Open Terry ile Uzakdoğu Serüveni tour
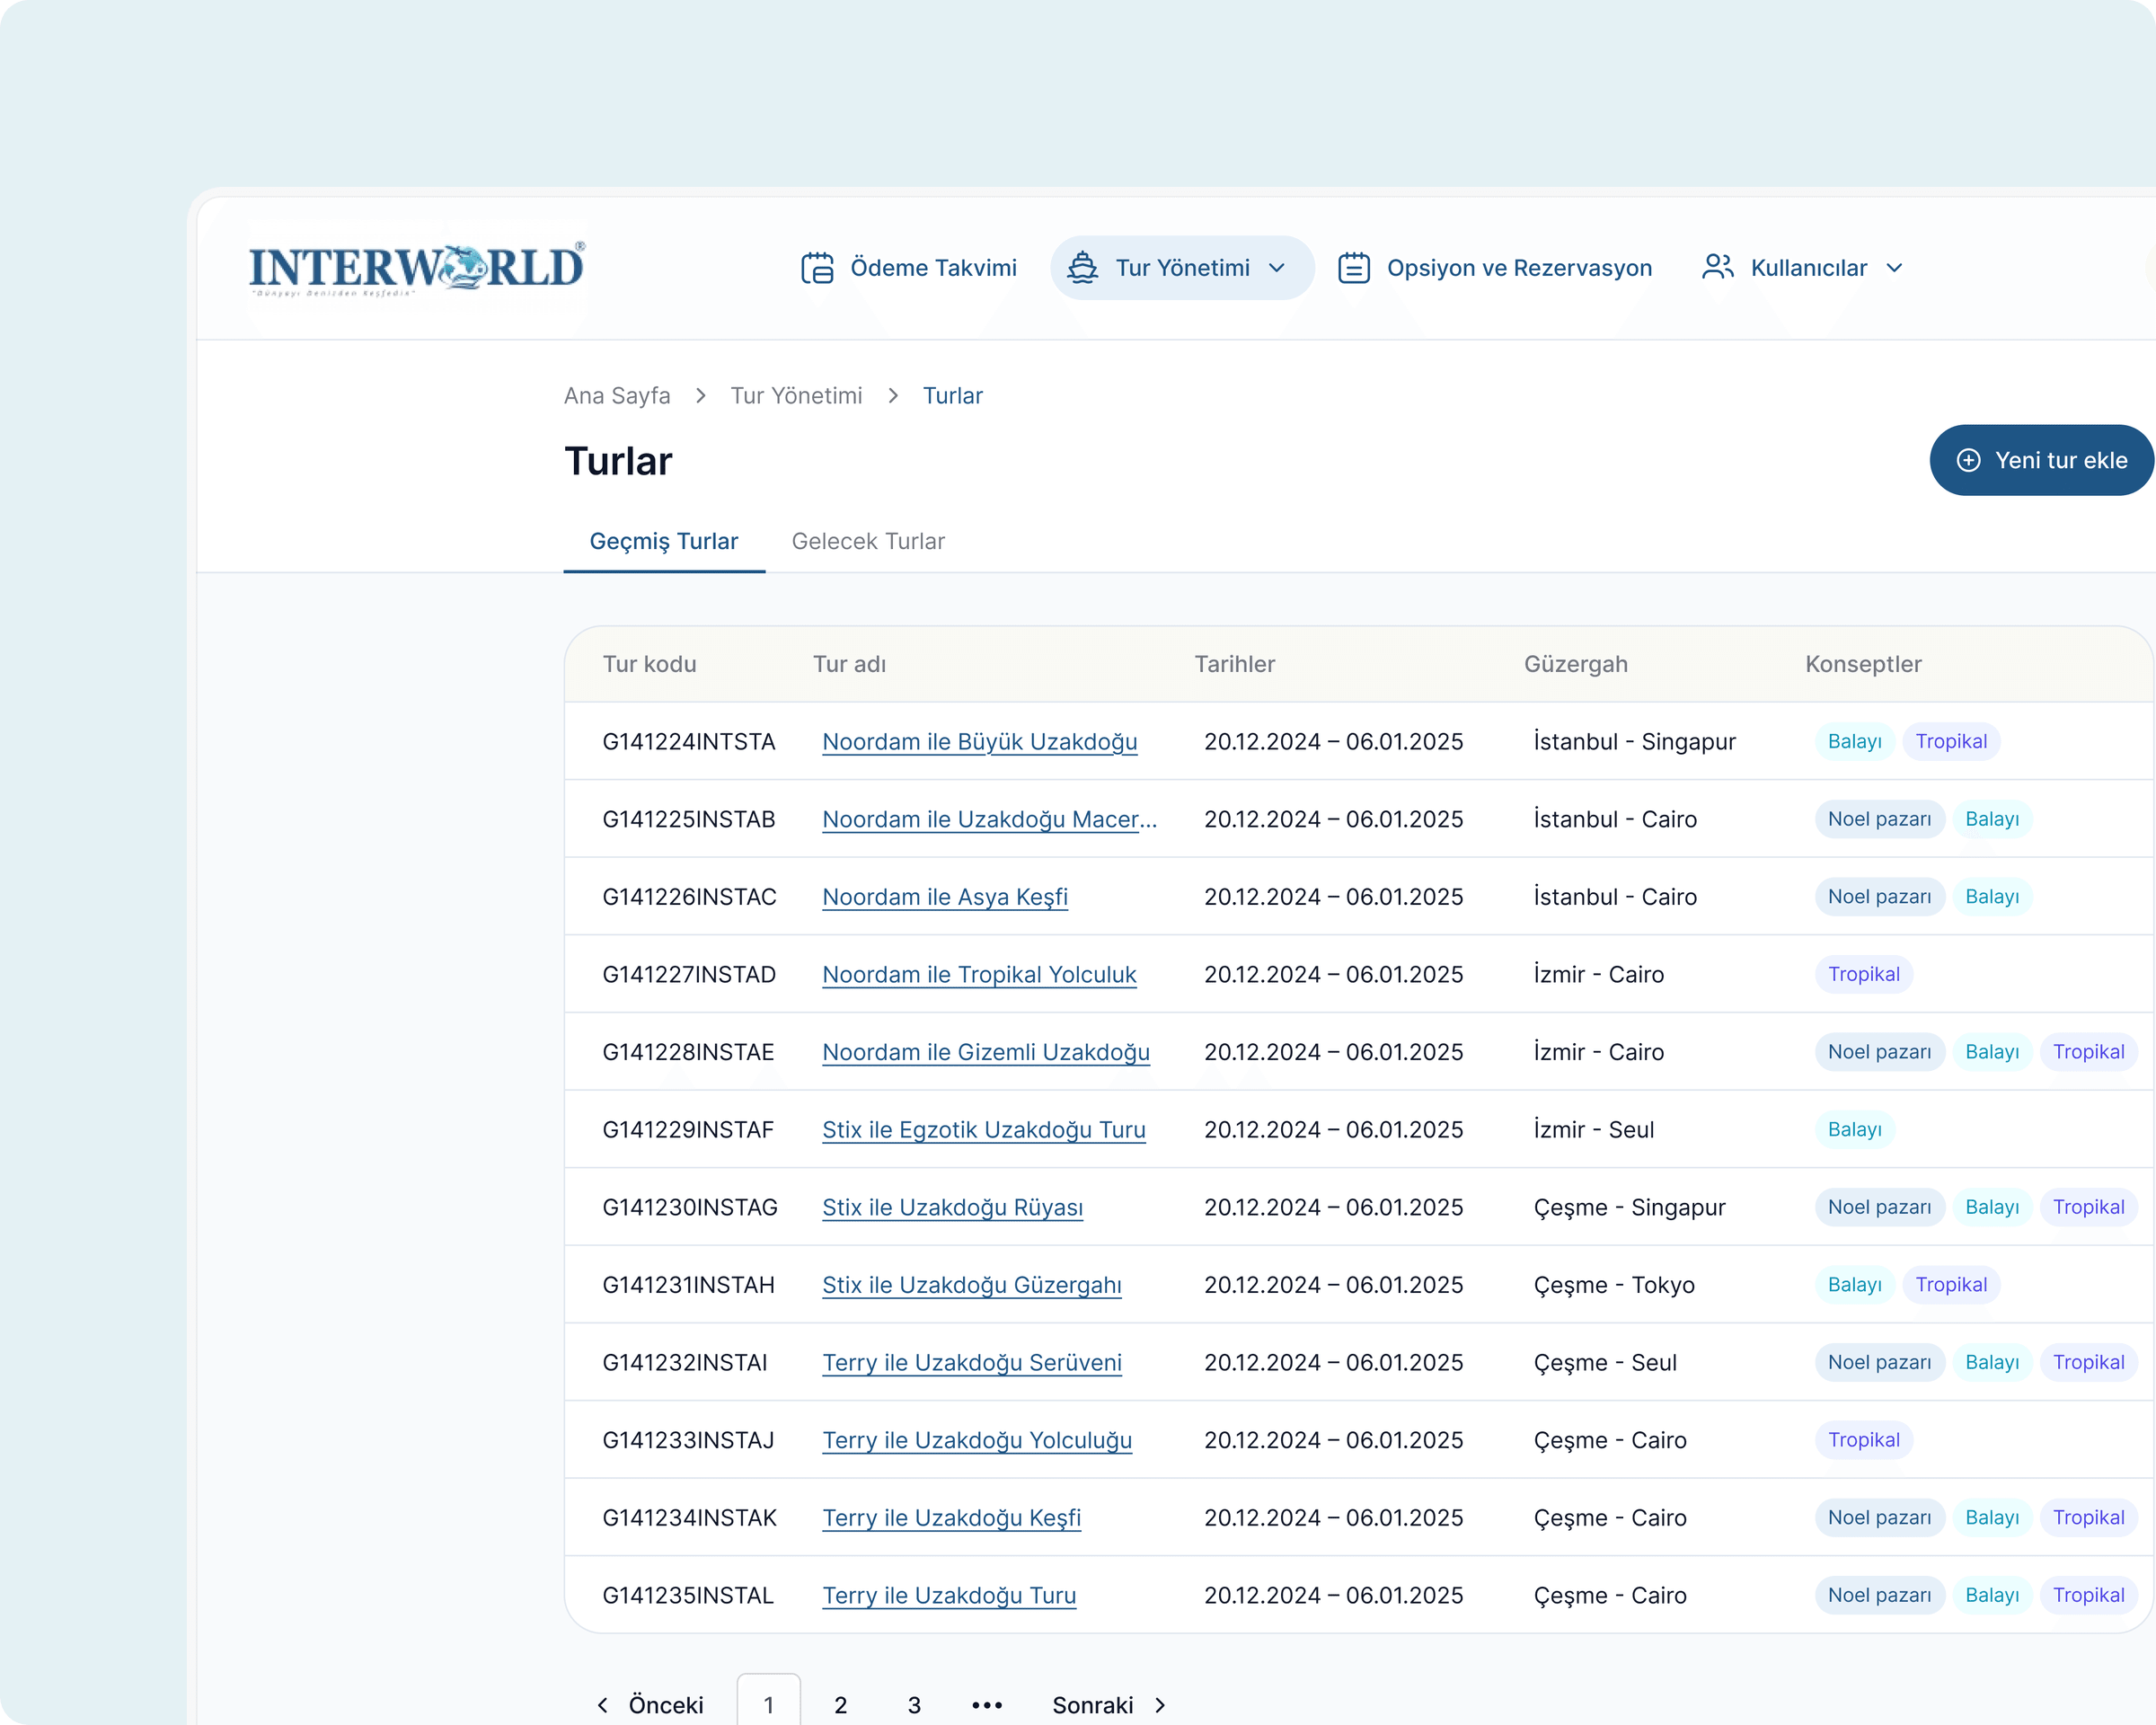2156x1725 pixels. coord(972,1363)
